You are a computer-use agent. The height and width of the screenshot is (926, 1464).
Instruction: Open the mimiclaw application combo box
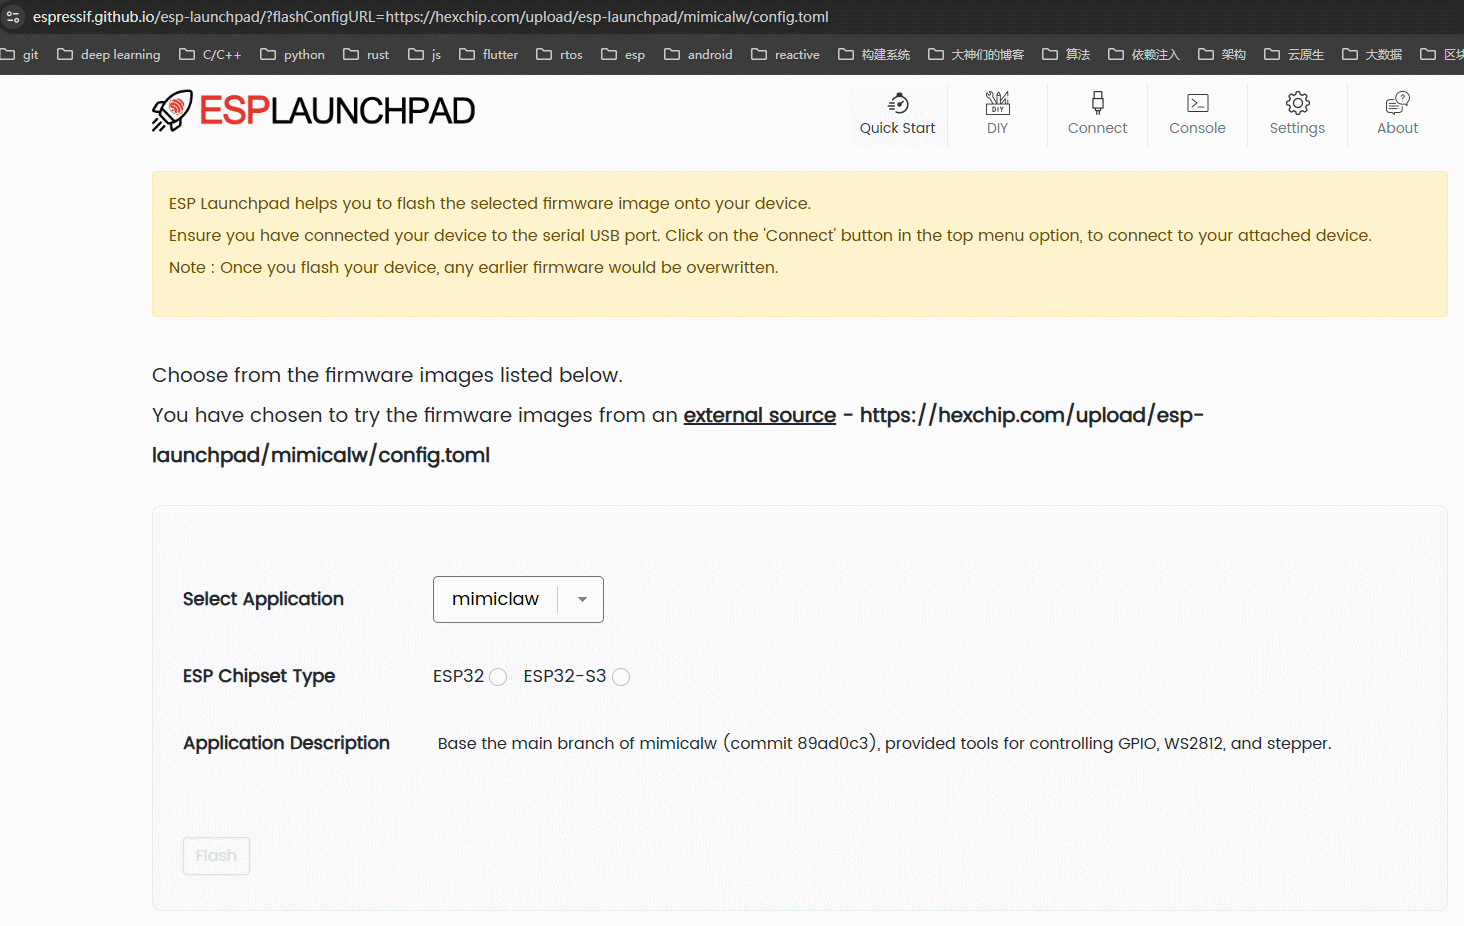pyautogui.click(x=496, y=600)
